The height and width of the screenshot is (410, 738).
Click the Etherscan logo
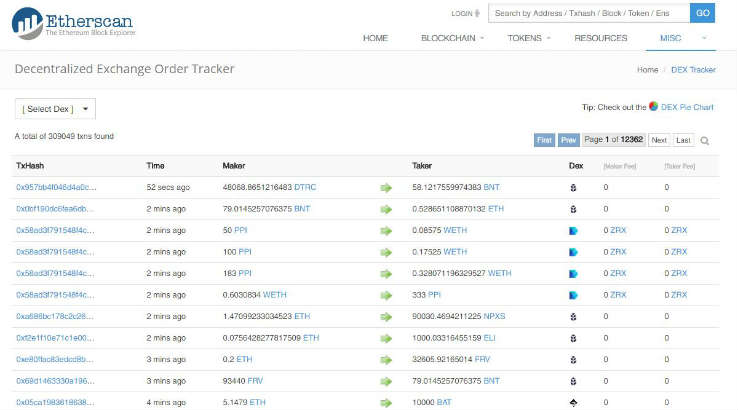(x=70, y=22)
